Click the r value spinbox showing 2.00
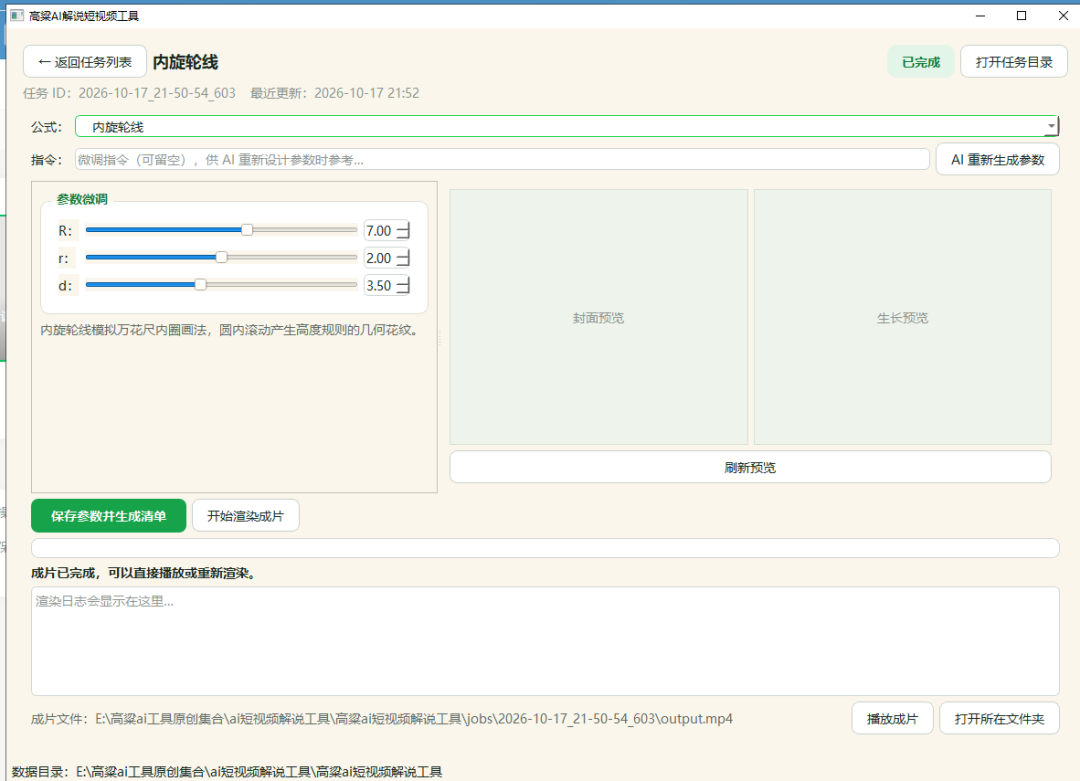Screen dimensions: 1080x781 click(387, 258)
